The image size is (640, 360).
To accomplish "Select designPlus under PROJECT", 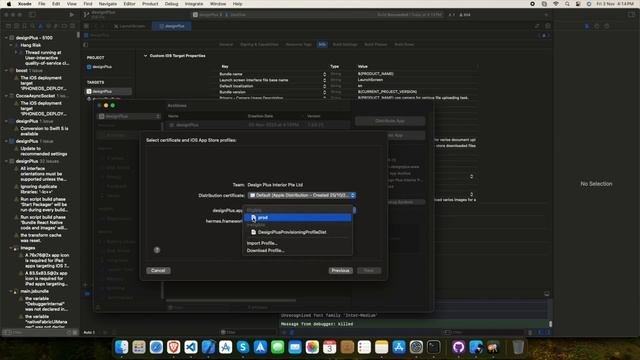I will (102, 67).
